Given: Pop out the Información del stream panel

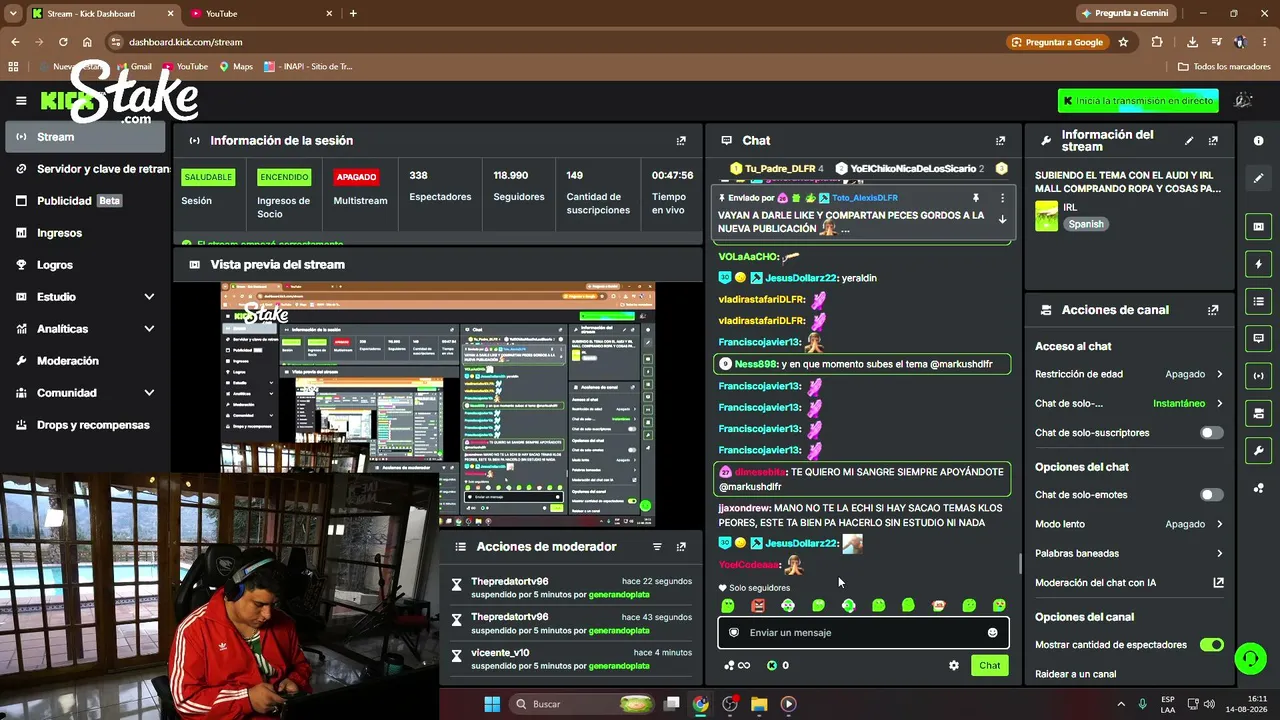Looking at the screenshot, I should [x=1213, y=141].
